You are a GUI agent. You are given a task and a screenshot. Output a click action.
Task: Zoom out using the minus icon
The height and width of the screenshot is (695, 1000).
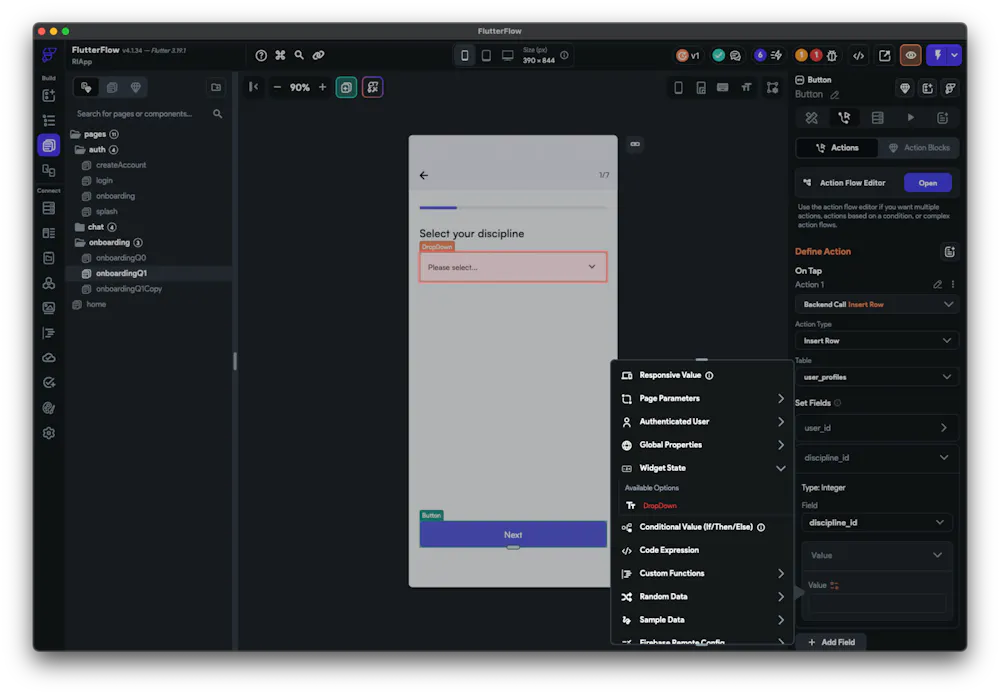click(277, 87)
